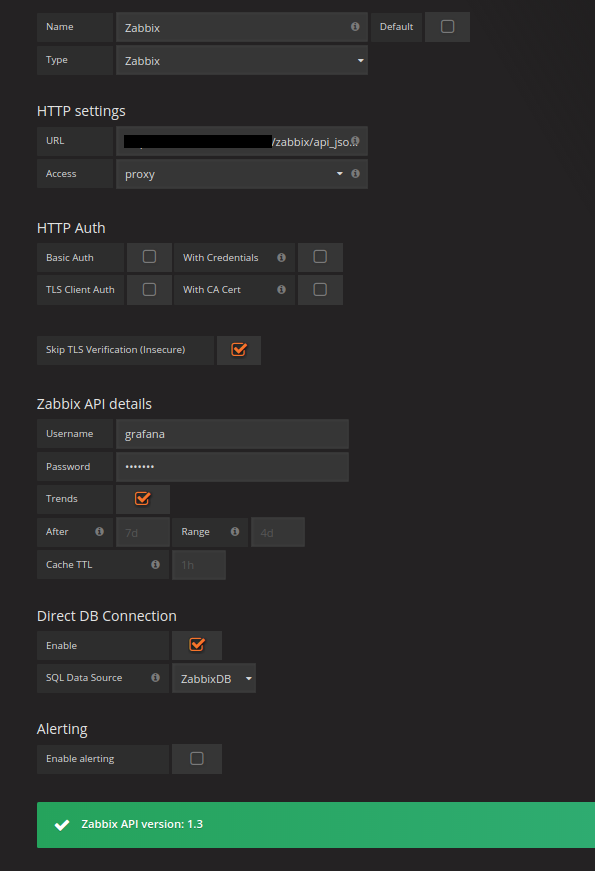Click the info icon next to After

(x=99, y=531)
